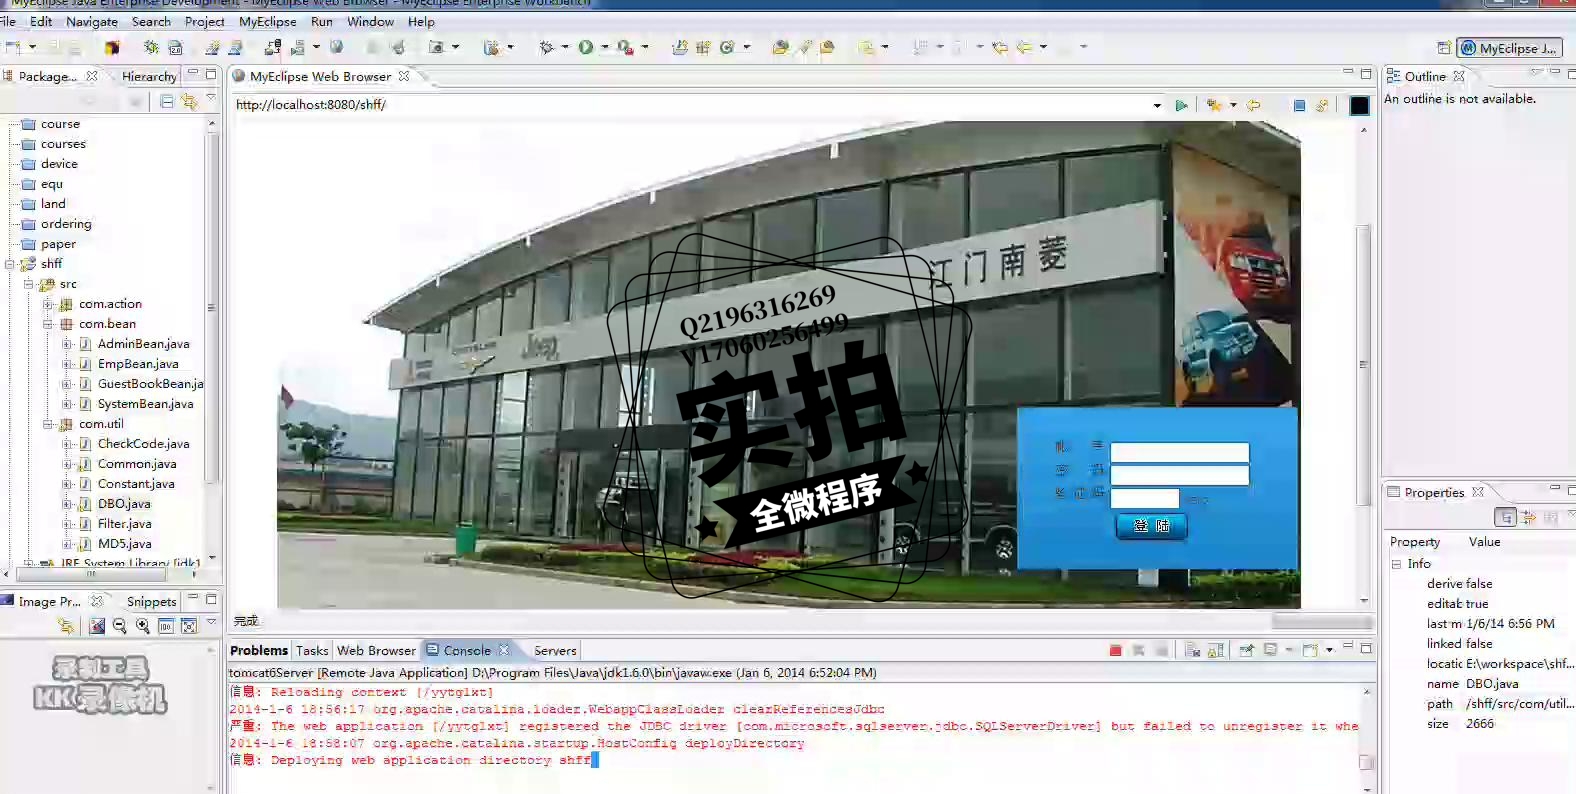1576x794 pixels.
Task: Close the Console tab
Action: pyautogui.click(x=504, y=650)
